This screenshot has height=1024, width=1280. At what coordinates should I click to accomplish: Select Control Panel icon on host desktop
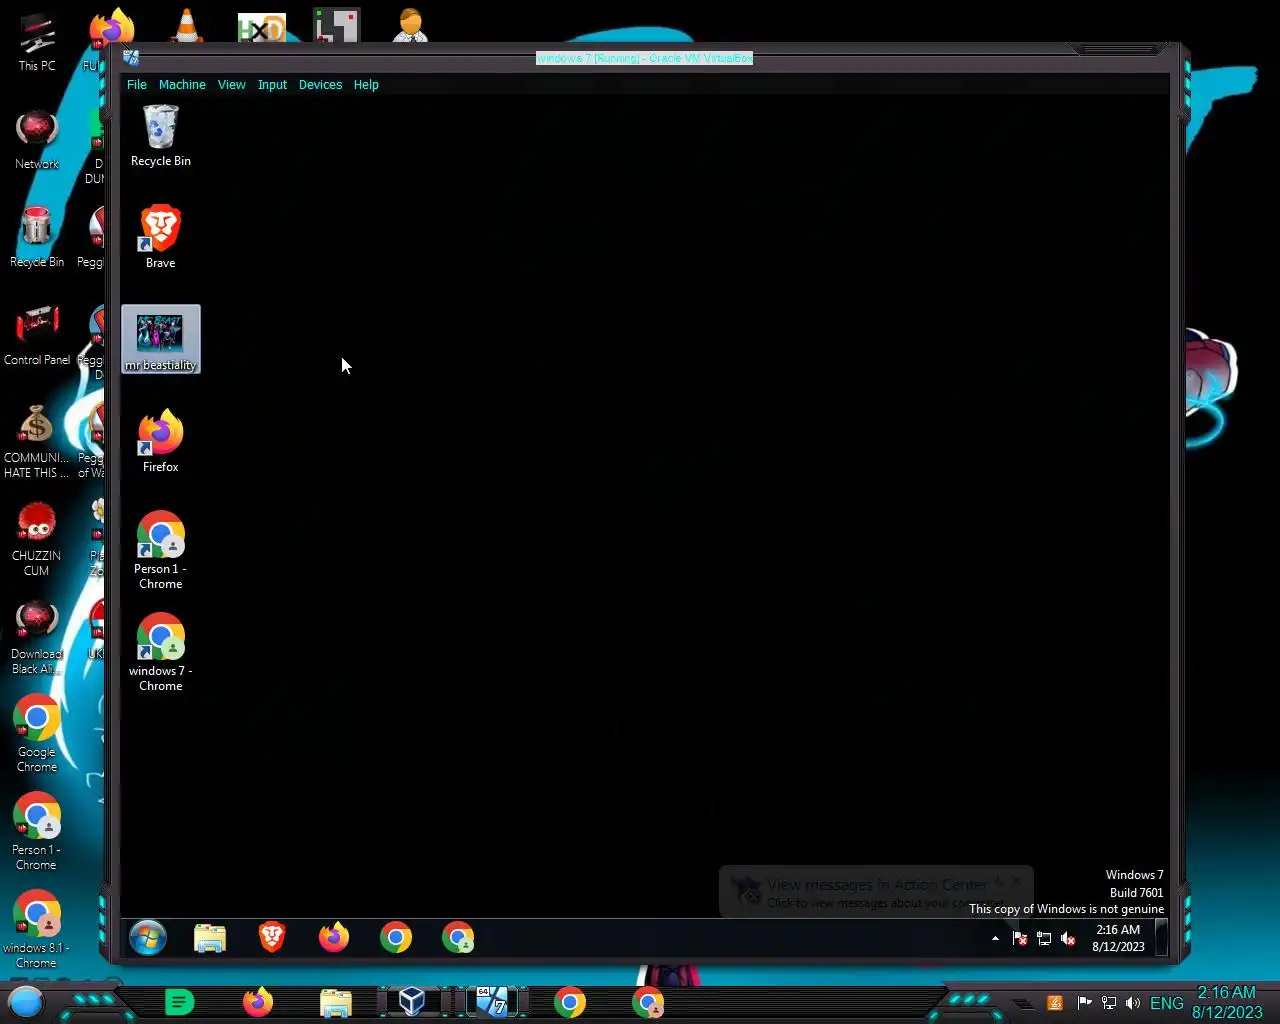pyautogui.click(x=37, y=336)
